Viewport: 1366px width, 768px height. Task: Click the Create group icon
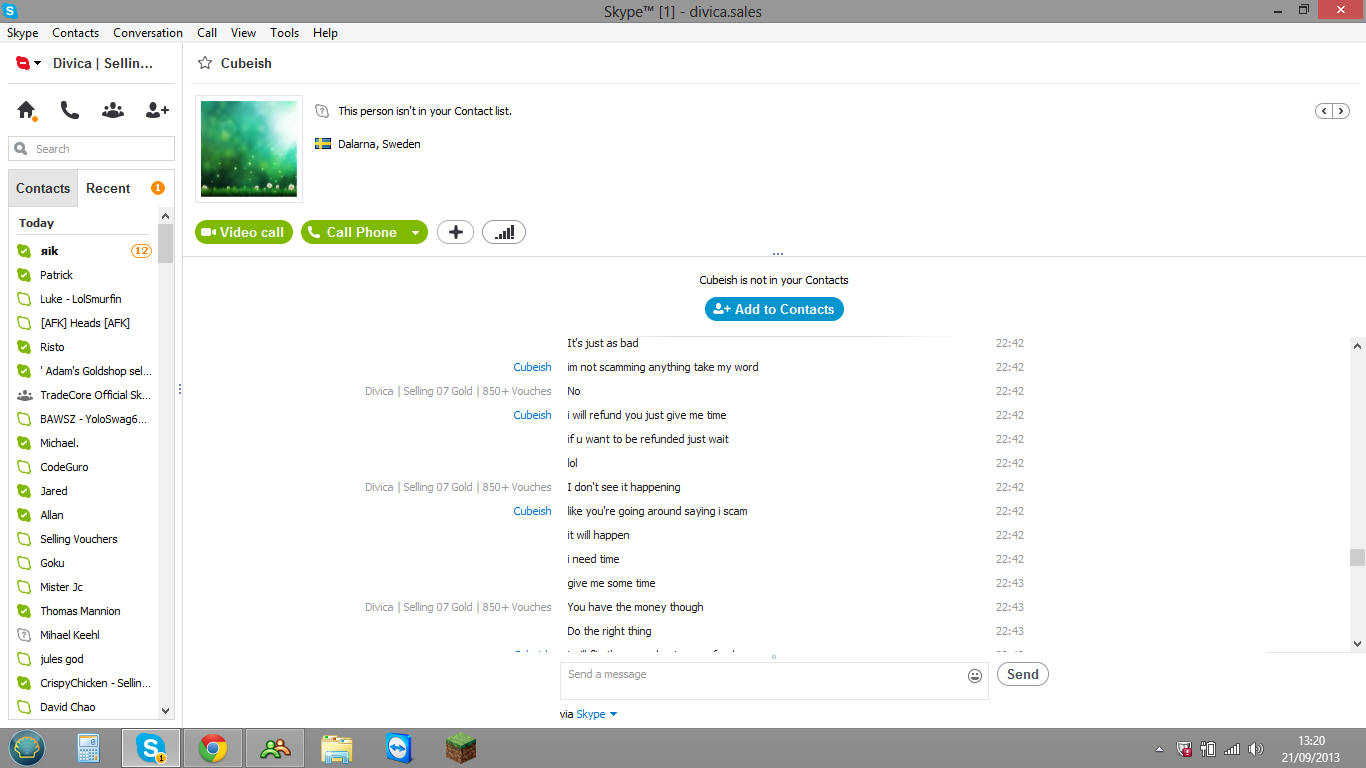click(113, 110)
